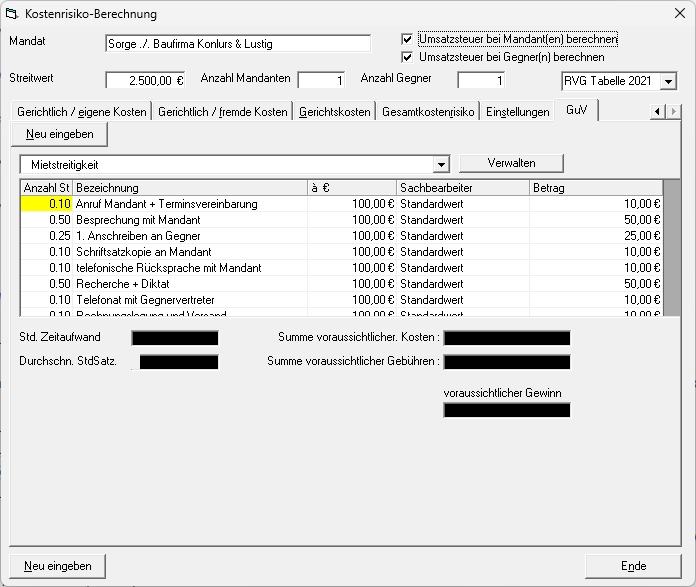Close the Kostenrisiko-Berechnung dialog

point(680,13)
